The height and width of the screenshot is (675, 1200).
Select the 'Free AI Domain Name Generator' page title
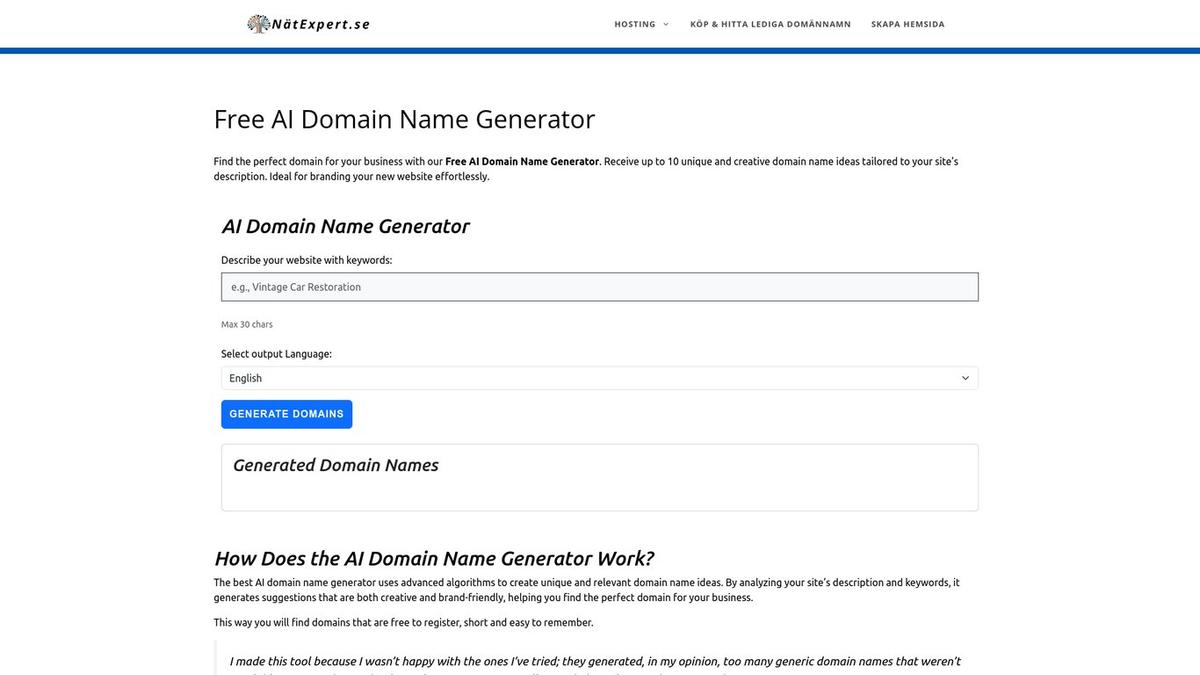click(404, 119)
